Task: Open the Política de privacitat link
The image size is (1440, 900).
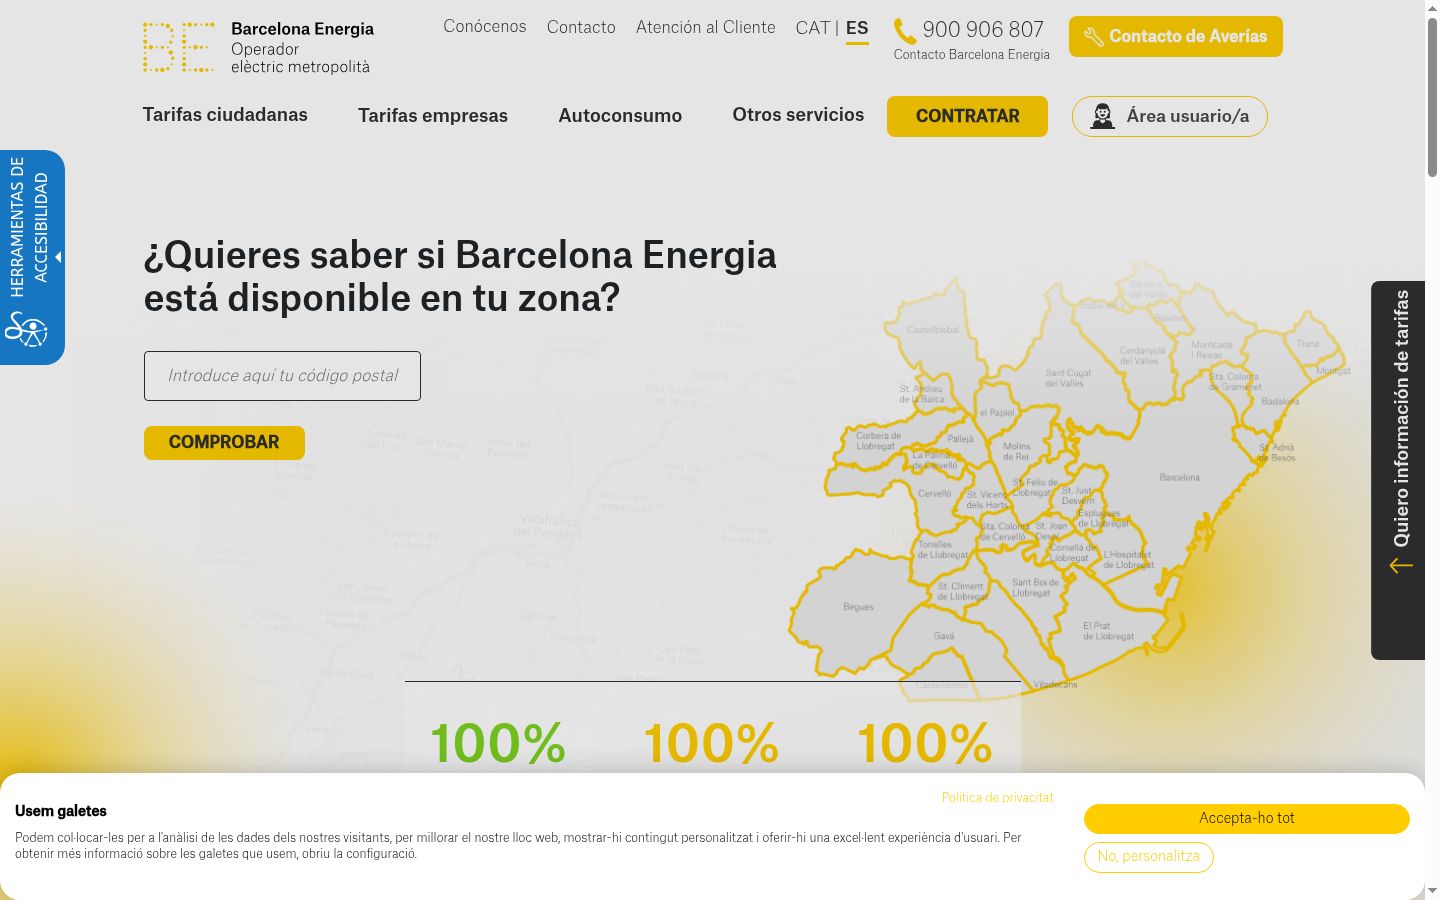Action: click(x=997, y=798)
